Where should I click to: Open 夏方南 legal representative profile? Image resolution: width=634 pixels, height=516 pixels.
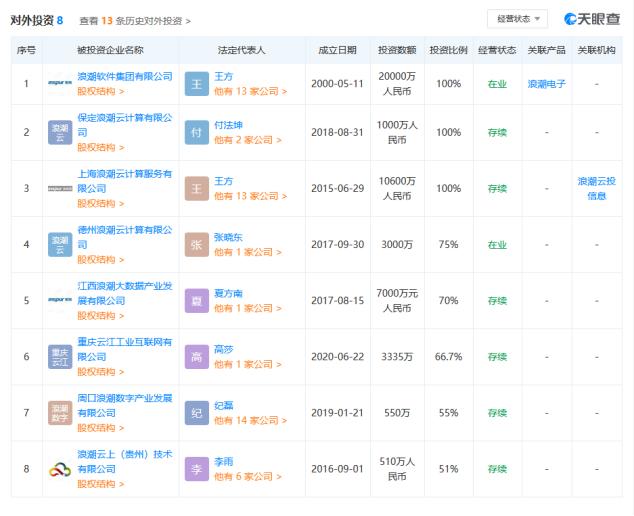point(228,294)
